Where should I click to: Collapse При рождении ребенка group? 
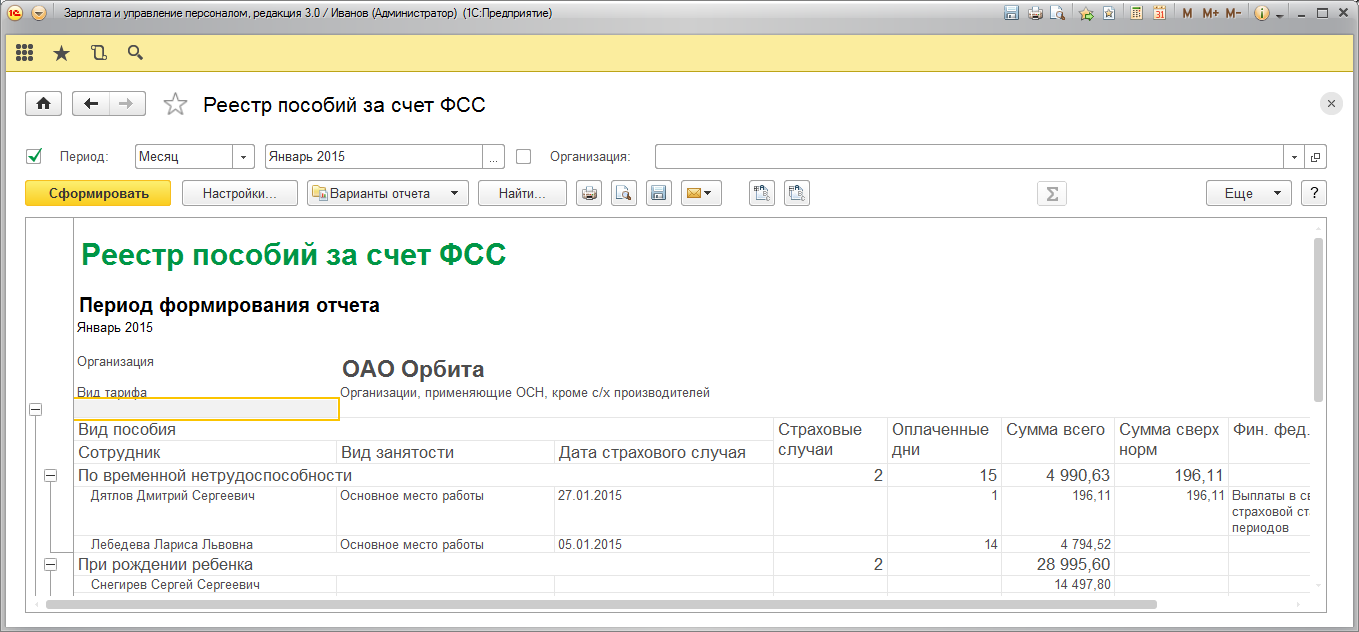click(x=51, y=565)
